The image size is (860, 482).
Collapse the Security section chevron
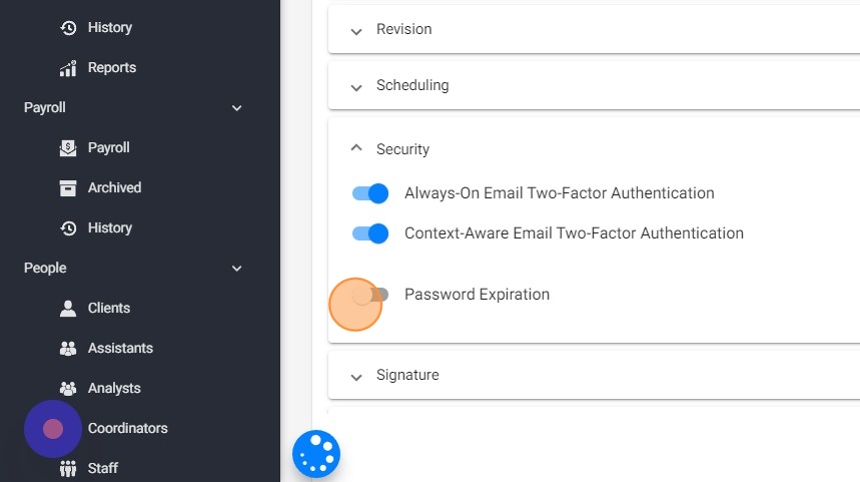(356, 148)
